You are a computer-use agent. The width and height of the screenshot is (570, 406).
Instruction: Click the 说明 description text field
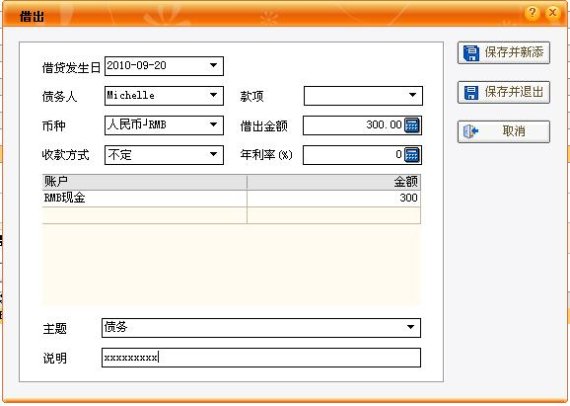(261, 358)
